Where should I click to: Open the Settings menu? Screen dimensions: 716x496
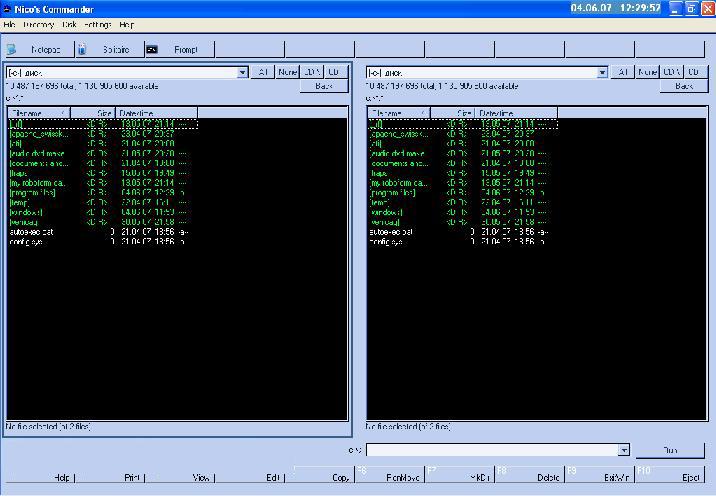click(97, 25)
